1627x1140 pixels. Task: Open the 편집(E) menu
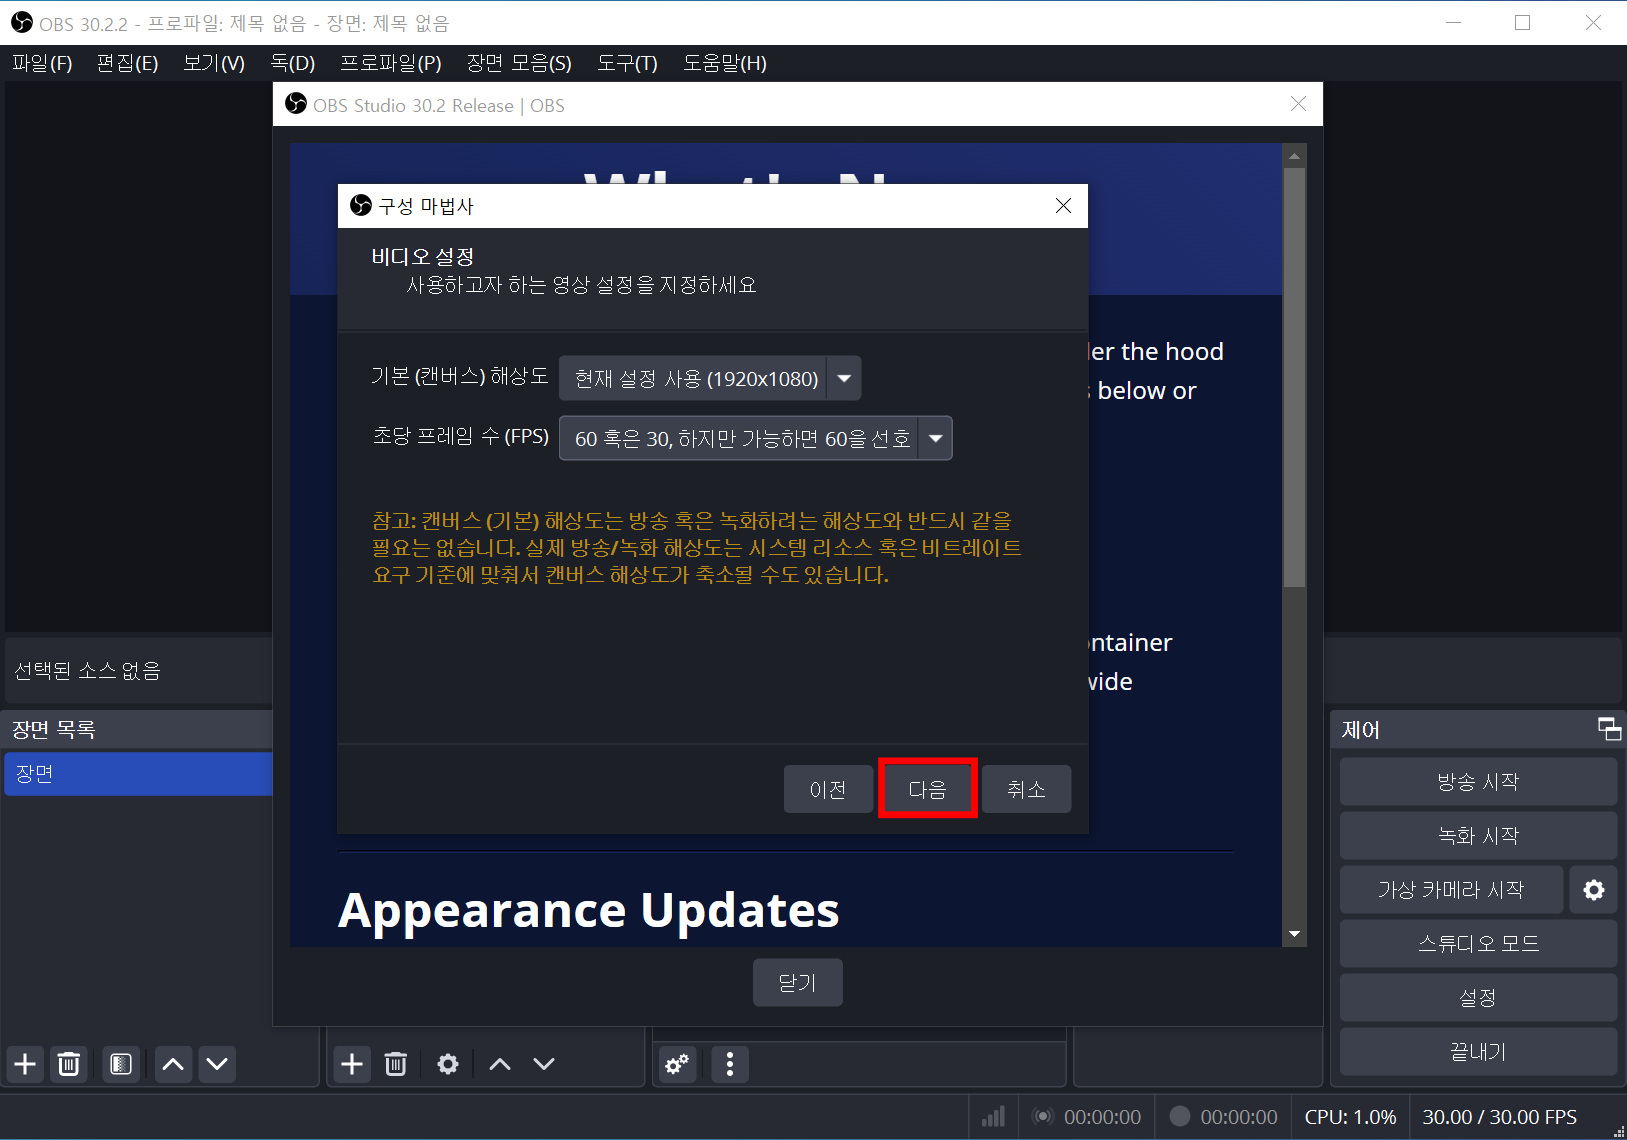pos(127,63)
